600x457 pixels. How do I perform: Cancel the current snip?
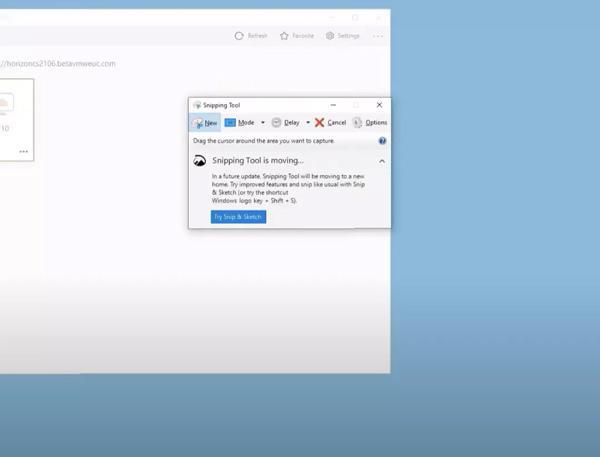(x=331, y=122)
